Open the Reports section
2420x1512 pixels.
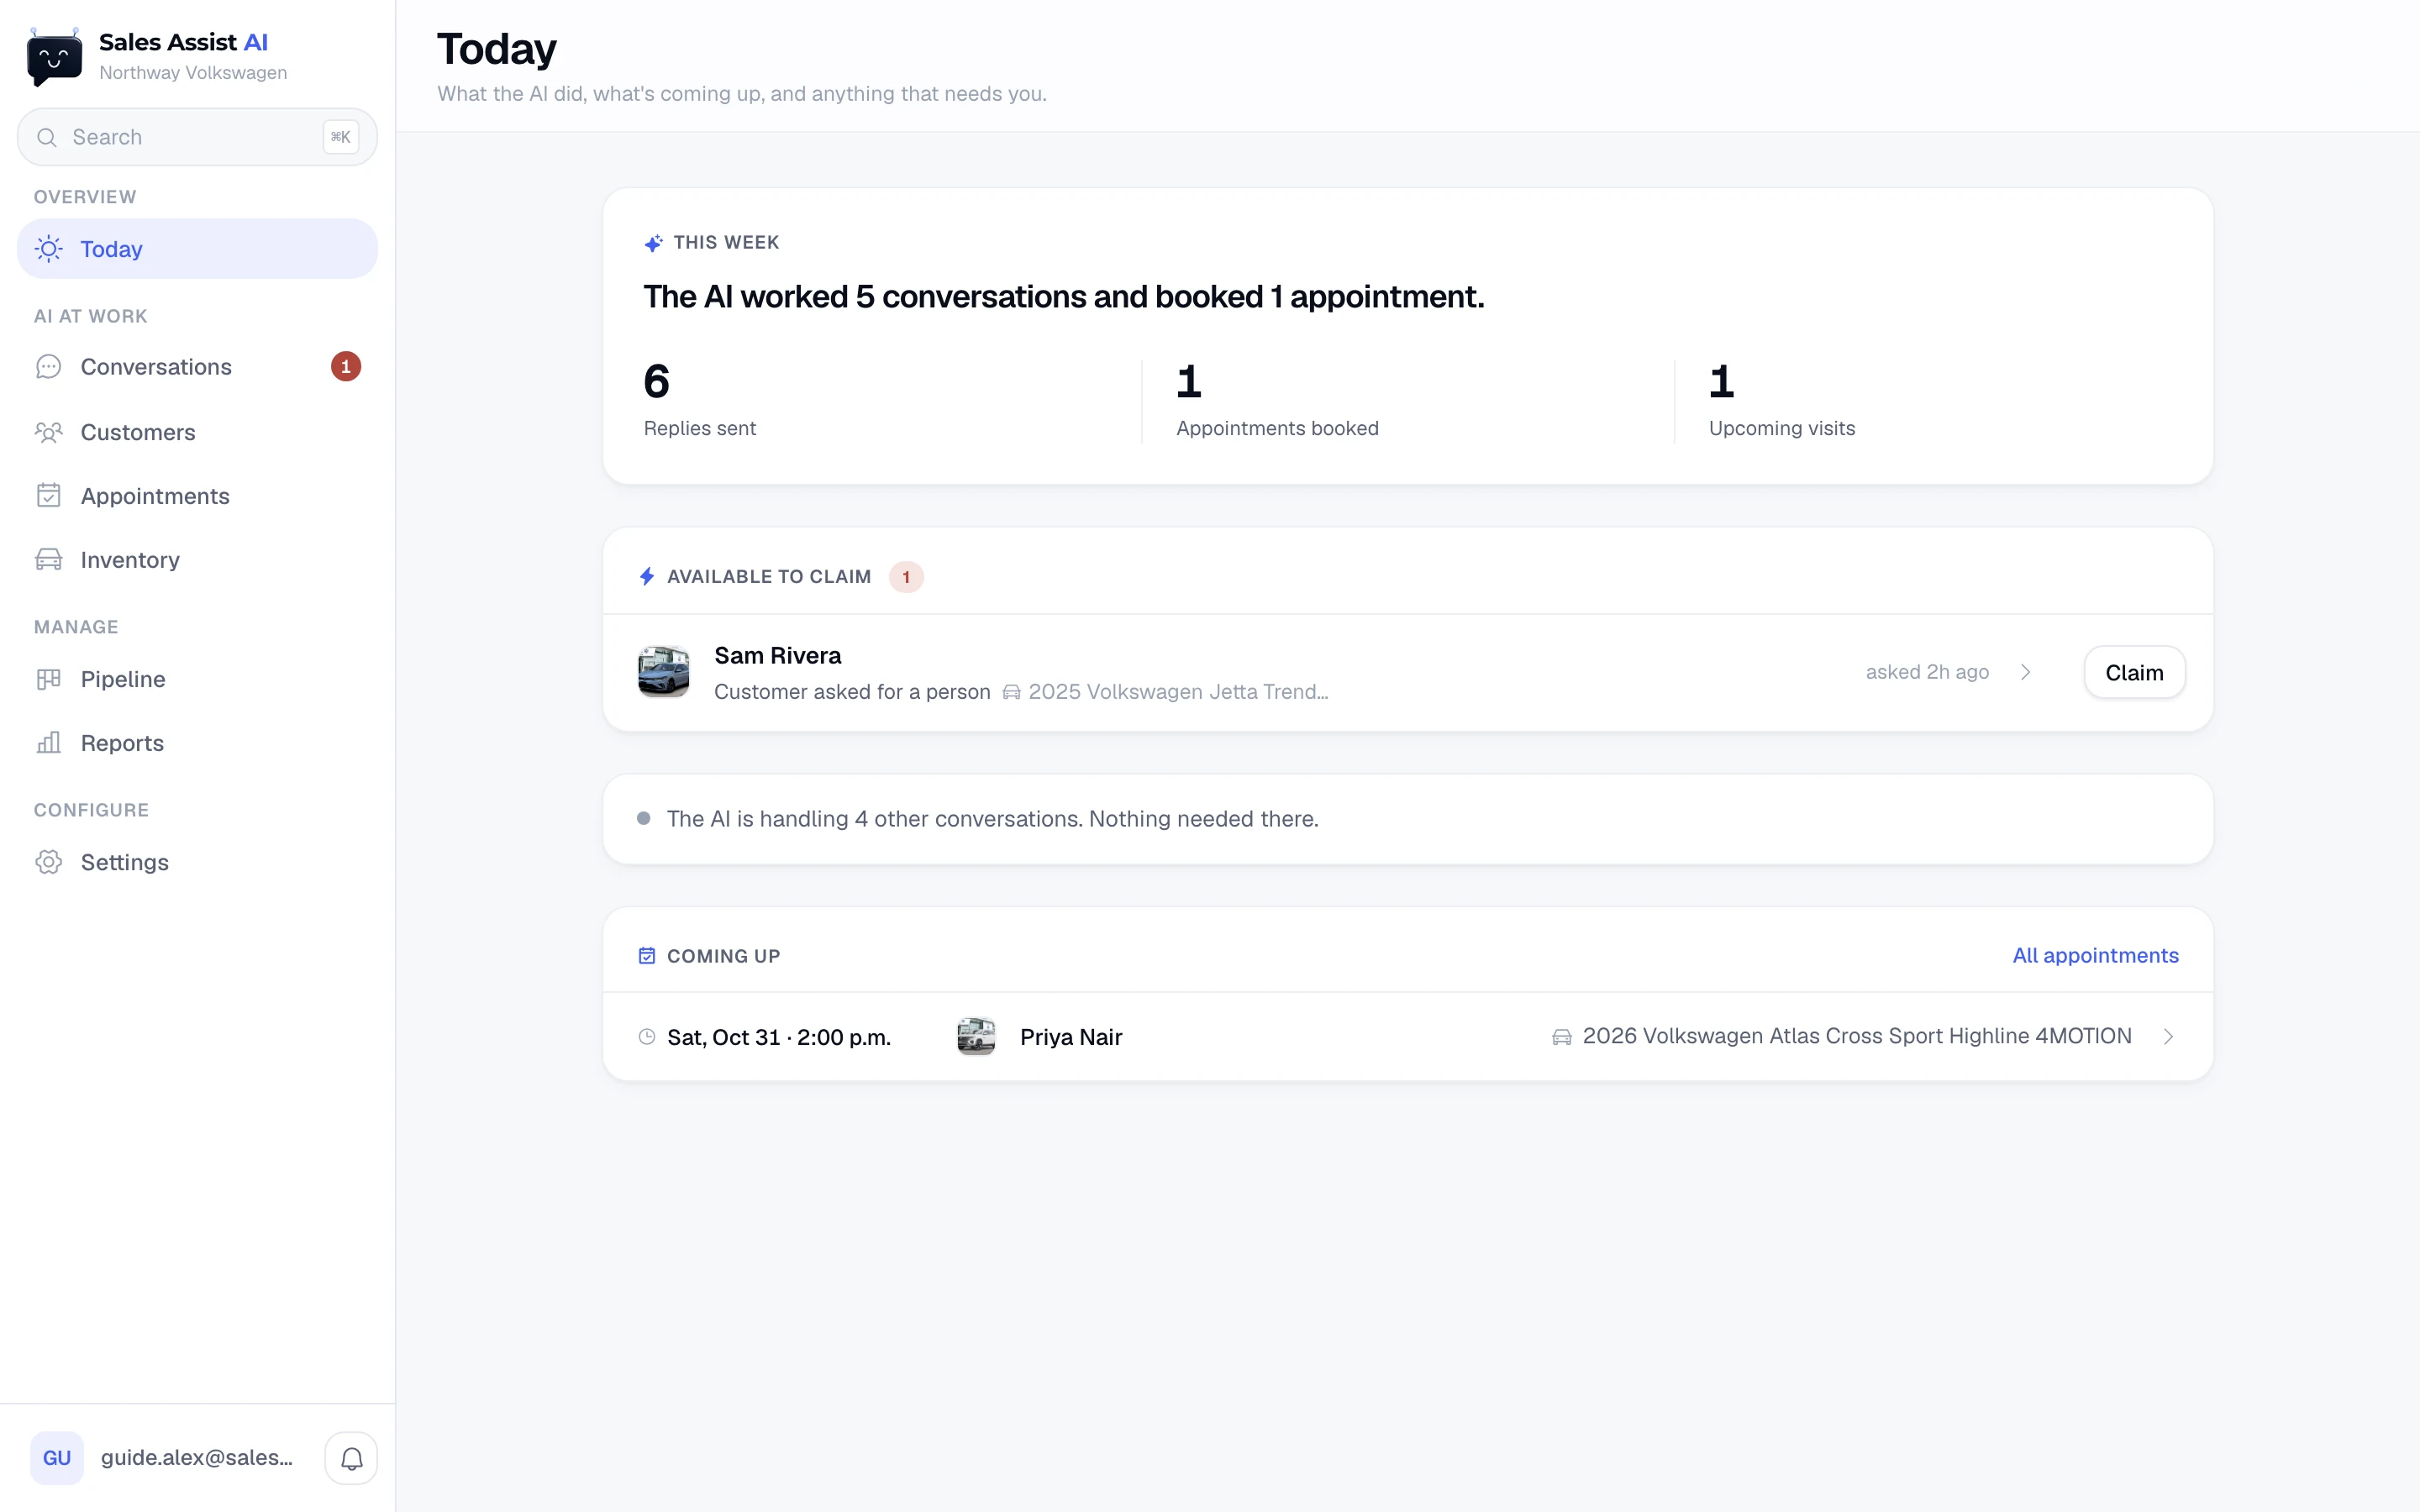pyautogui.click(x=197, y=743)
